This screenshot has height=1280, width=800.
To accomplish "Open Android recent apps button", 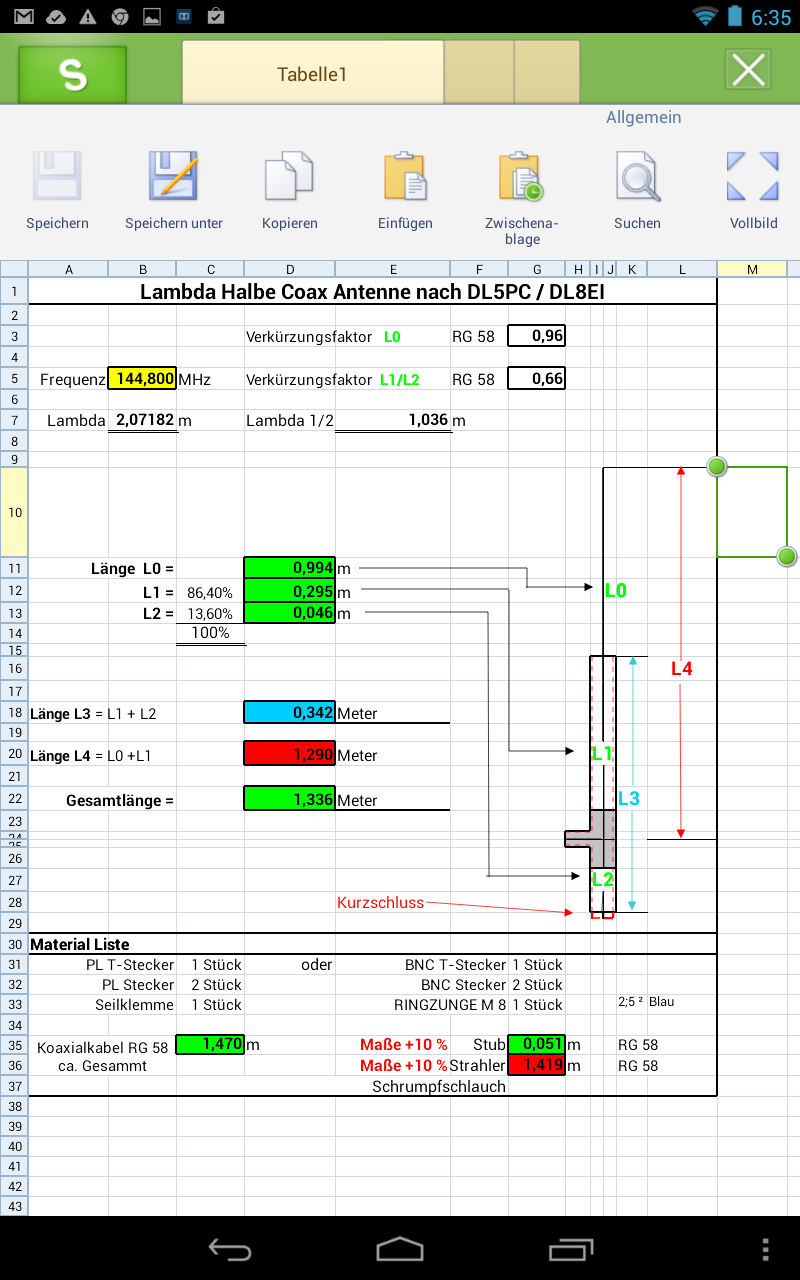I will 571,1248.
